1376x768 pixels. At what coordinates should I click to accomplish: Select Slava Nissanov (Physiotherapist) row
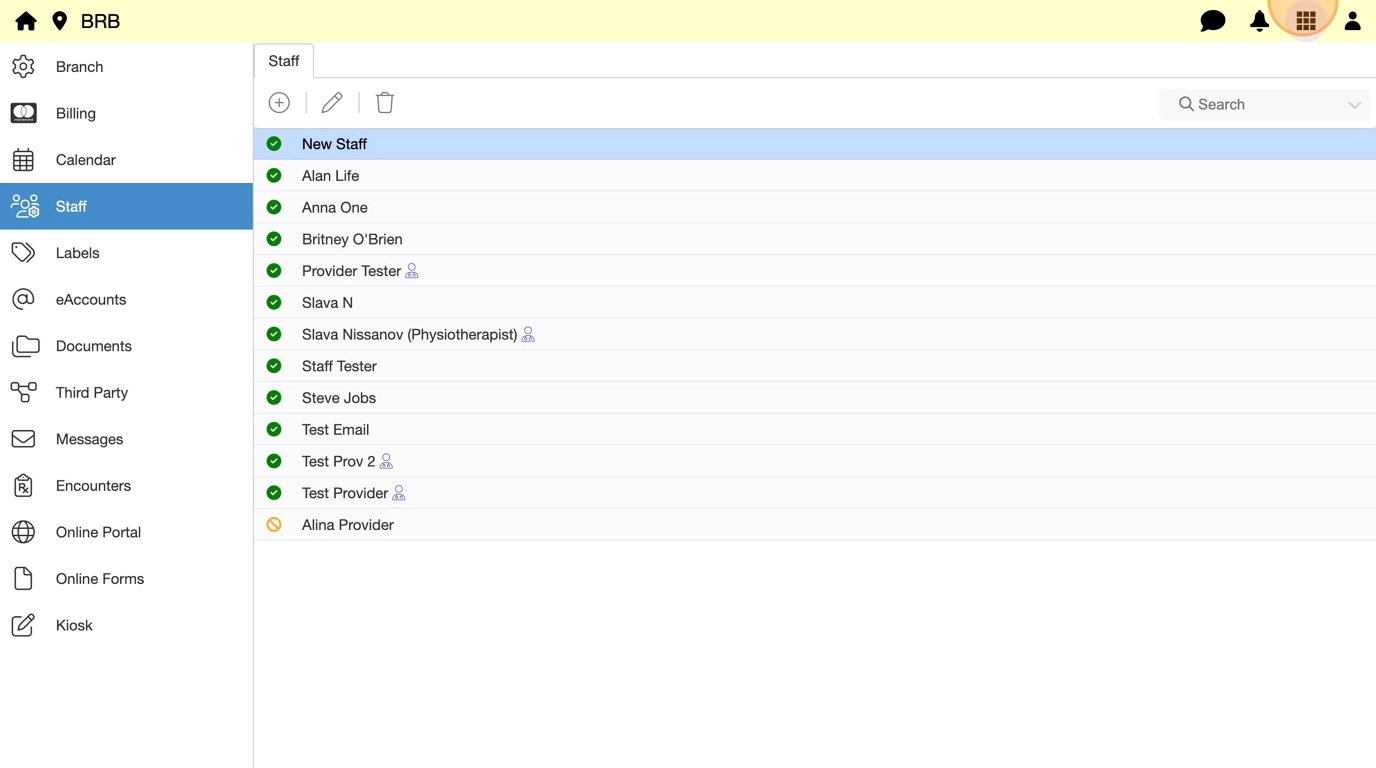point(409,334)
